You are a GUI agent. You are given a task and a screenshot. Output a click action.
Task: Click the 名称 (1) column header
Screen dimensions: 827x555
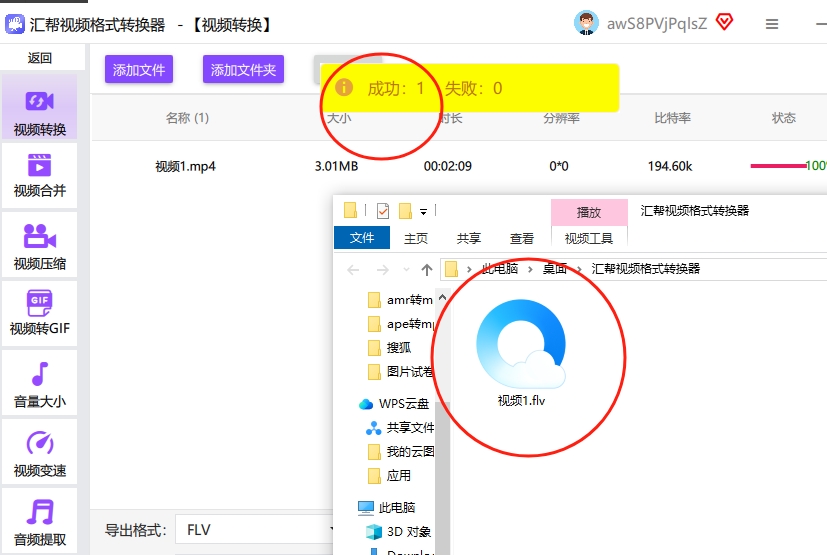[x=187, y=118]
